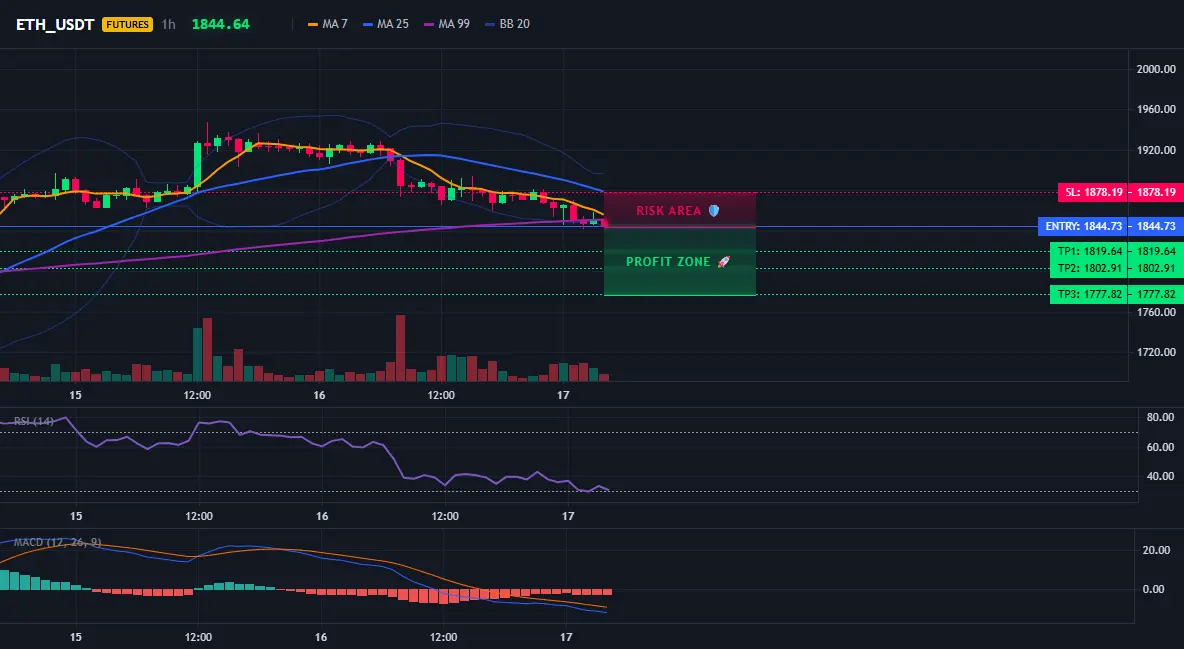This screenshot has width=1184, height=649.
Task: Click the ETH_USDT symbol name
Action: (x=55, y=24)
